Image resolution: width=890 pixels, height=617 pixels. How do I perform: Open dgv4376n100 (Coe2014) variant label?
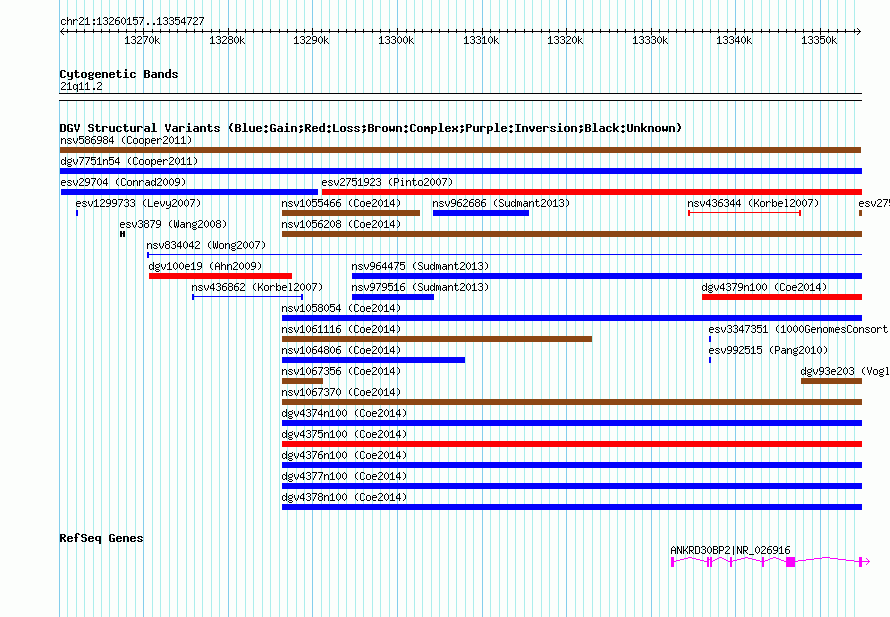(x=344, y=455)
